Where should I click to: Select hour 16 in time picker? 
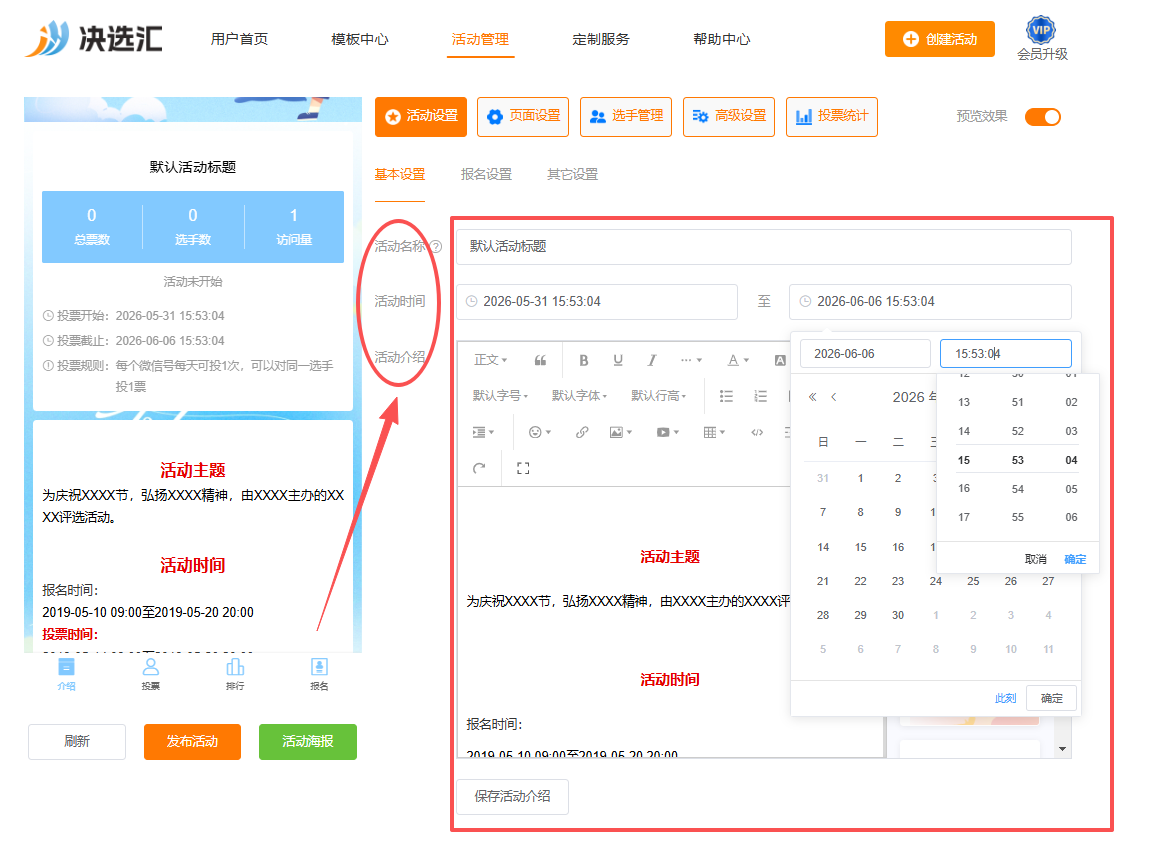click(x=964, y=489)
